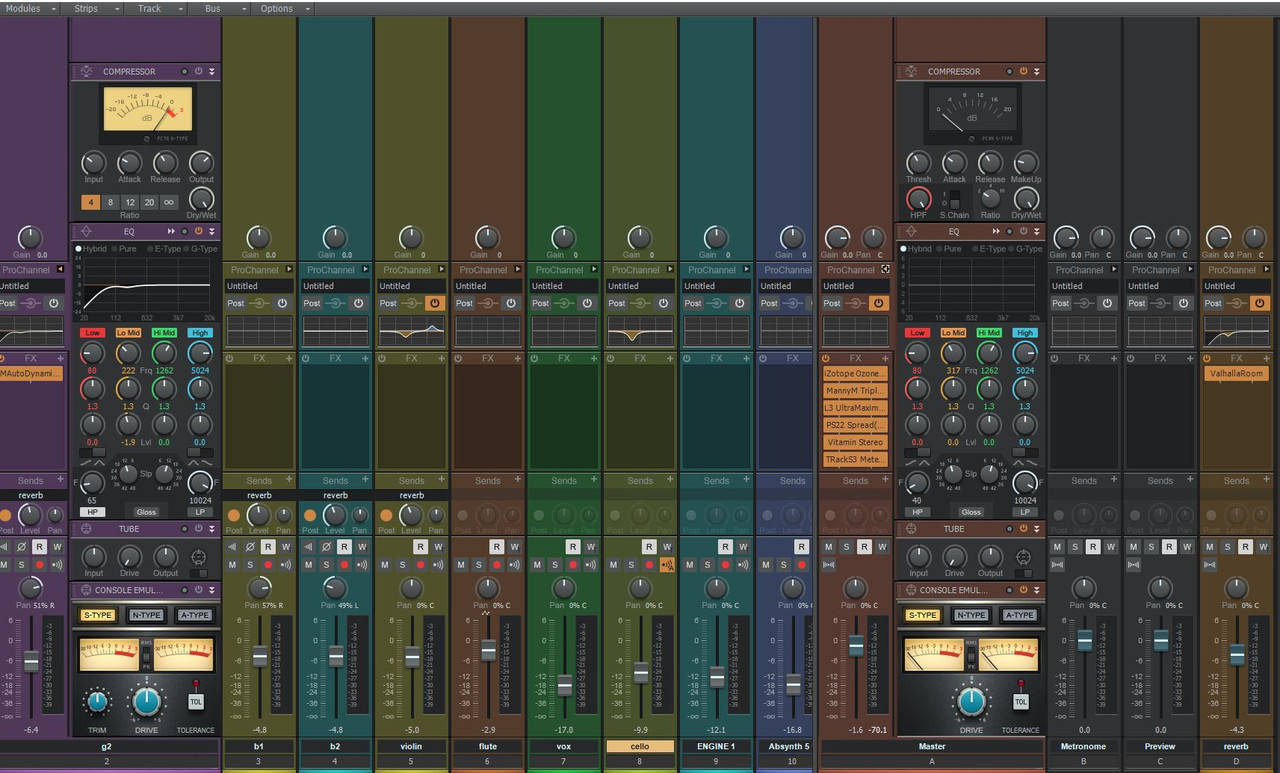Open iZotope Ozone plugin in Master FX

[855, 373]
